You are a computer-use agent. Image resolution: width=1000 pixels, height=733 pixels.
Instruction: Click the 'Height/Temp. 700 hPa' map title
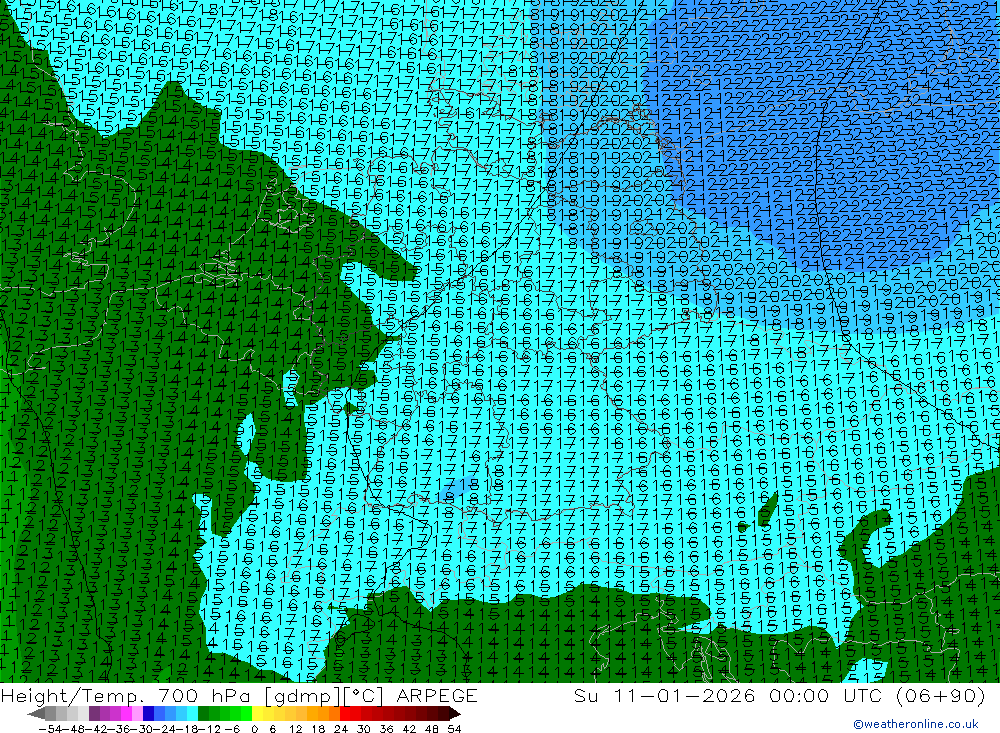(x=126, y=696)
